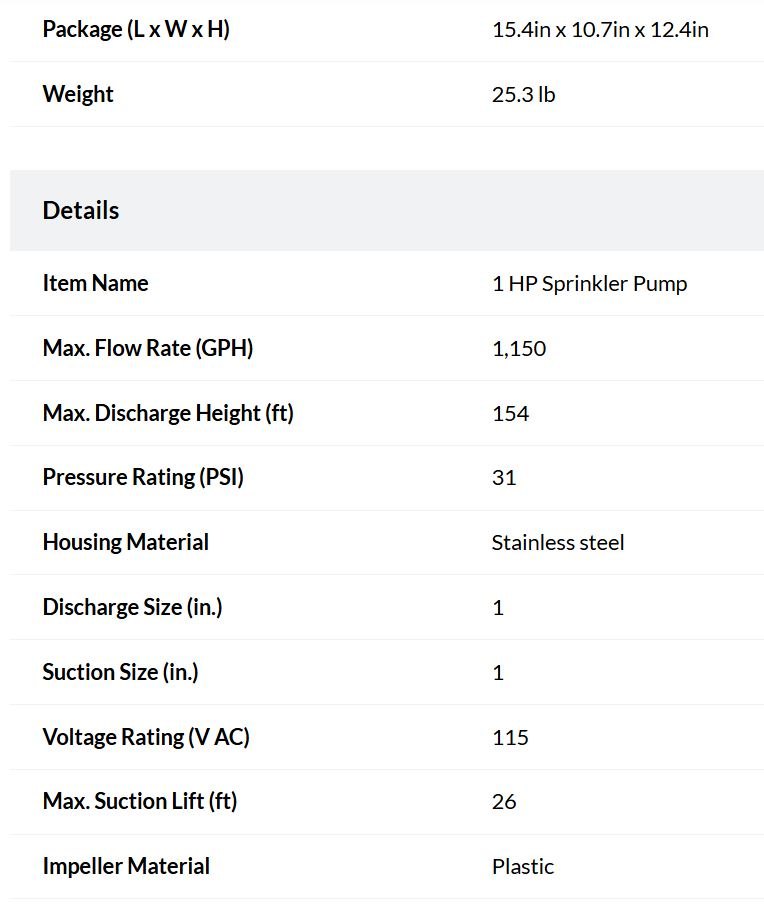This screenshot has width=764, height=911.
Task: Select the Max. Discharge Height (ft) label
Action: 168,413
